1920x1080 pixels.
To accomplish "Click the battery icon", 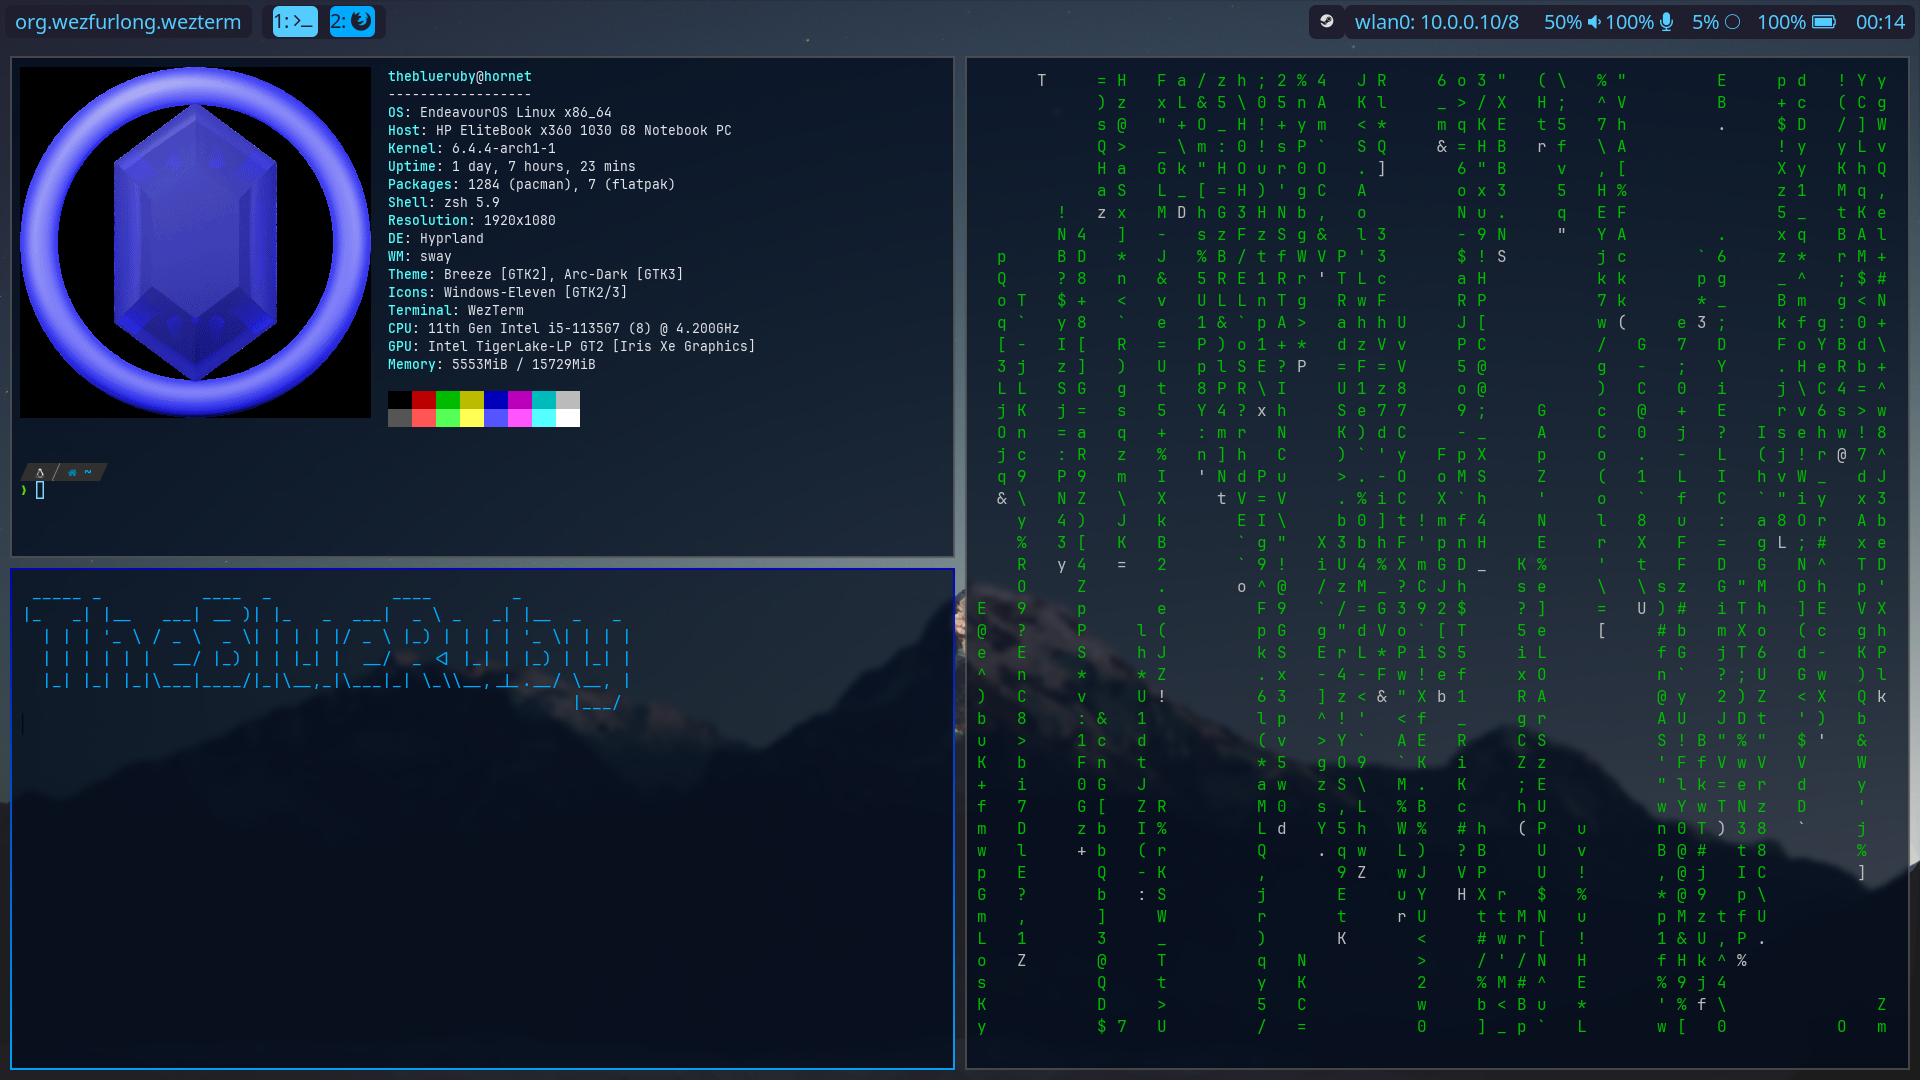I will tap(1824, 22).
